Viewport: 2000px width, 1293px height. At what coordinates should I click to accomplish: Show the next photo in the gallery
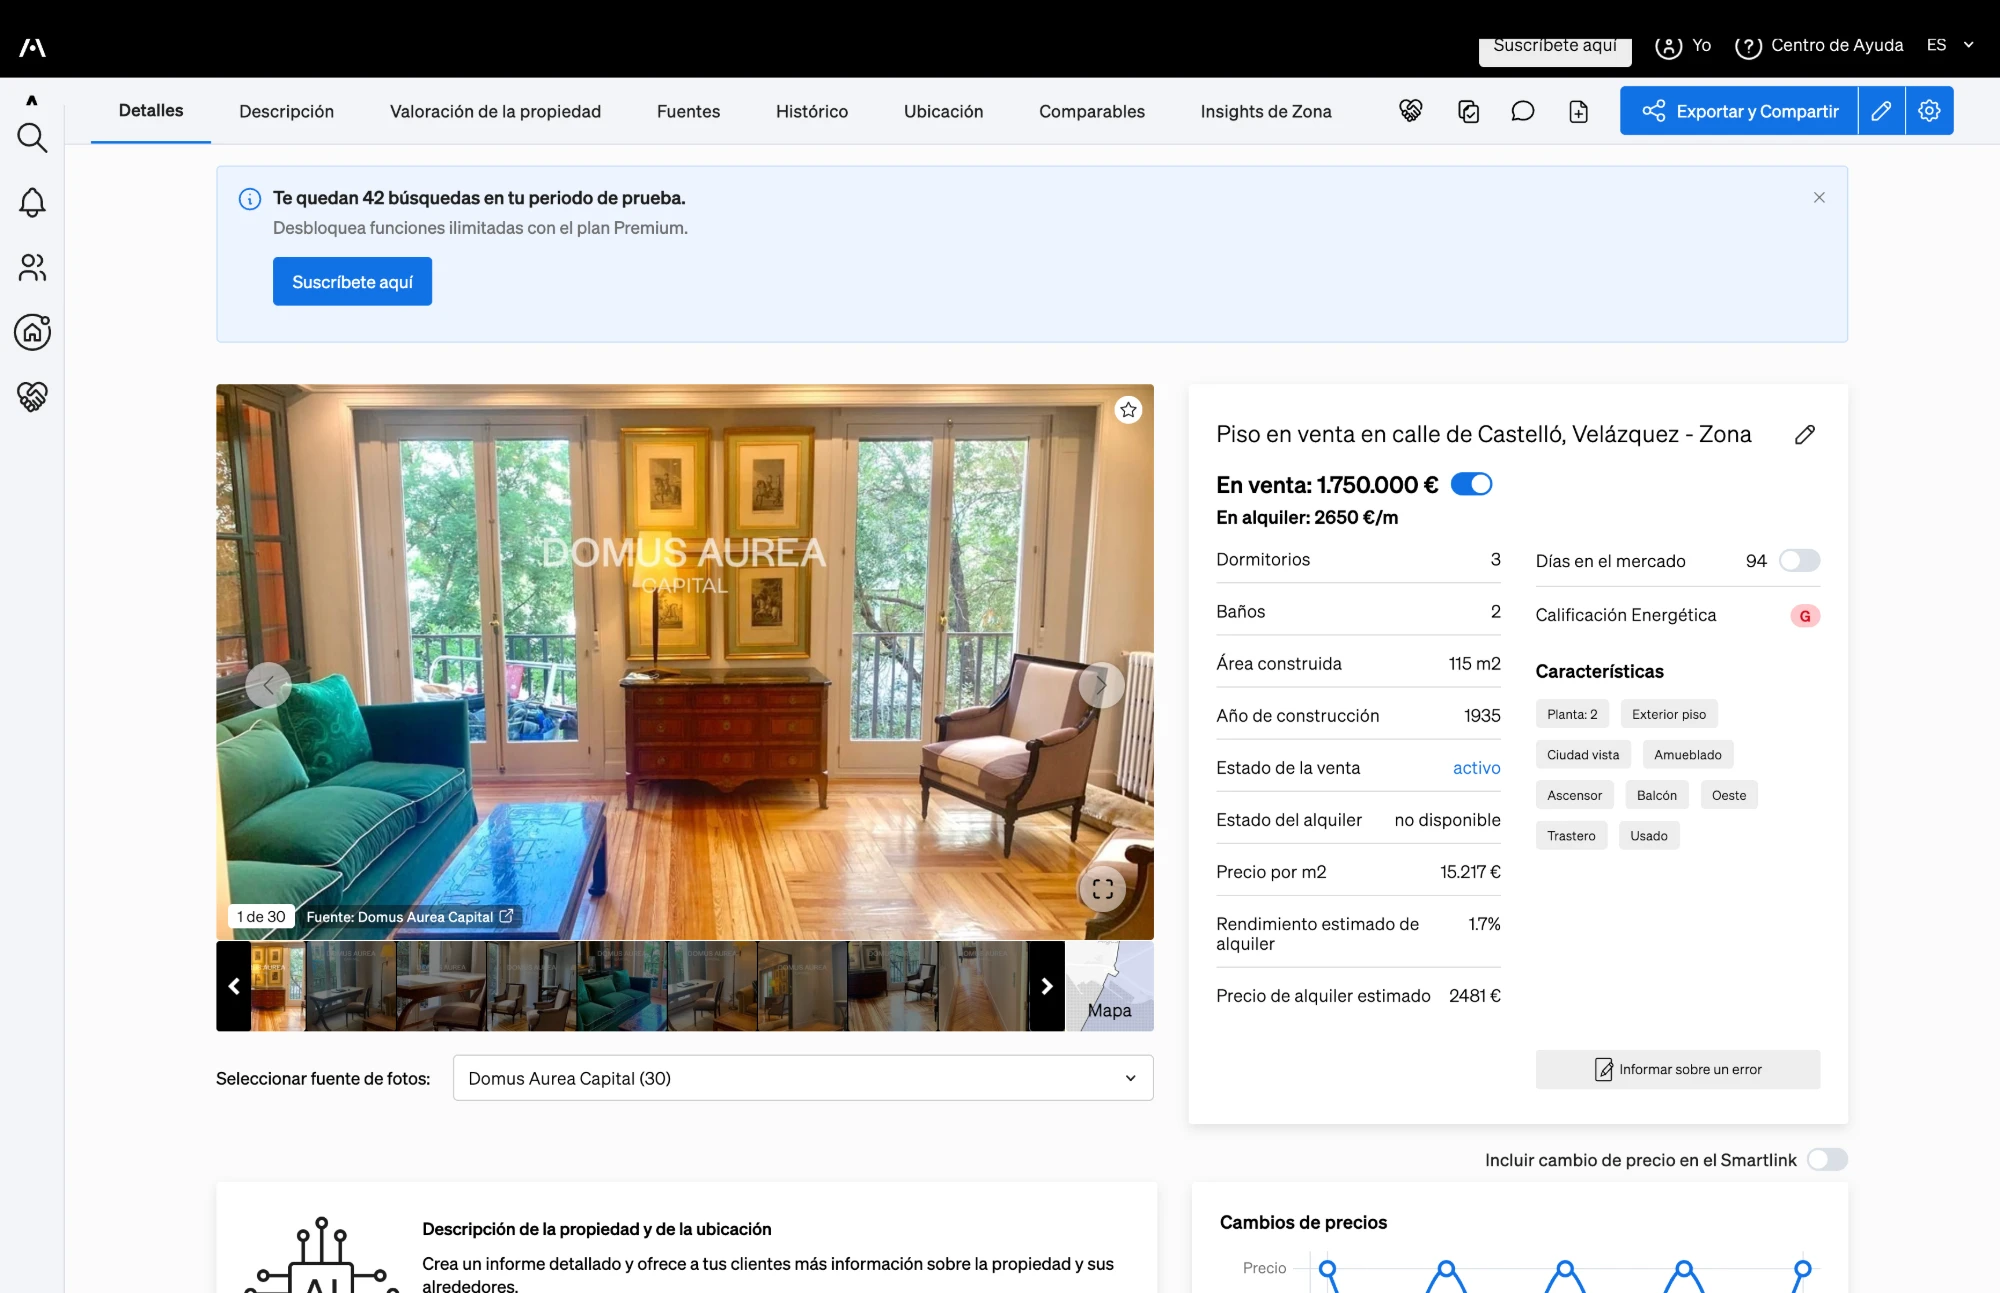[1101, 685]
